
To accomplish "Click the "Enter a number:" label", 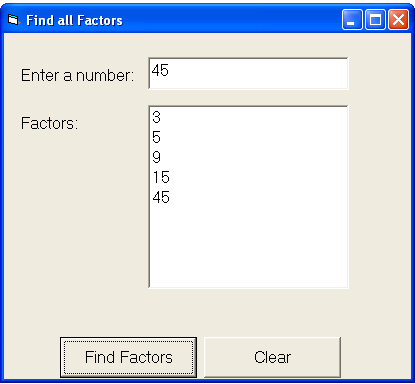I will click(x=77, y=75).
